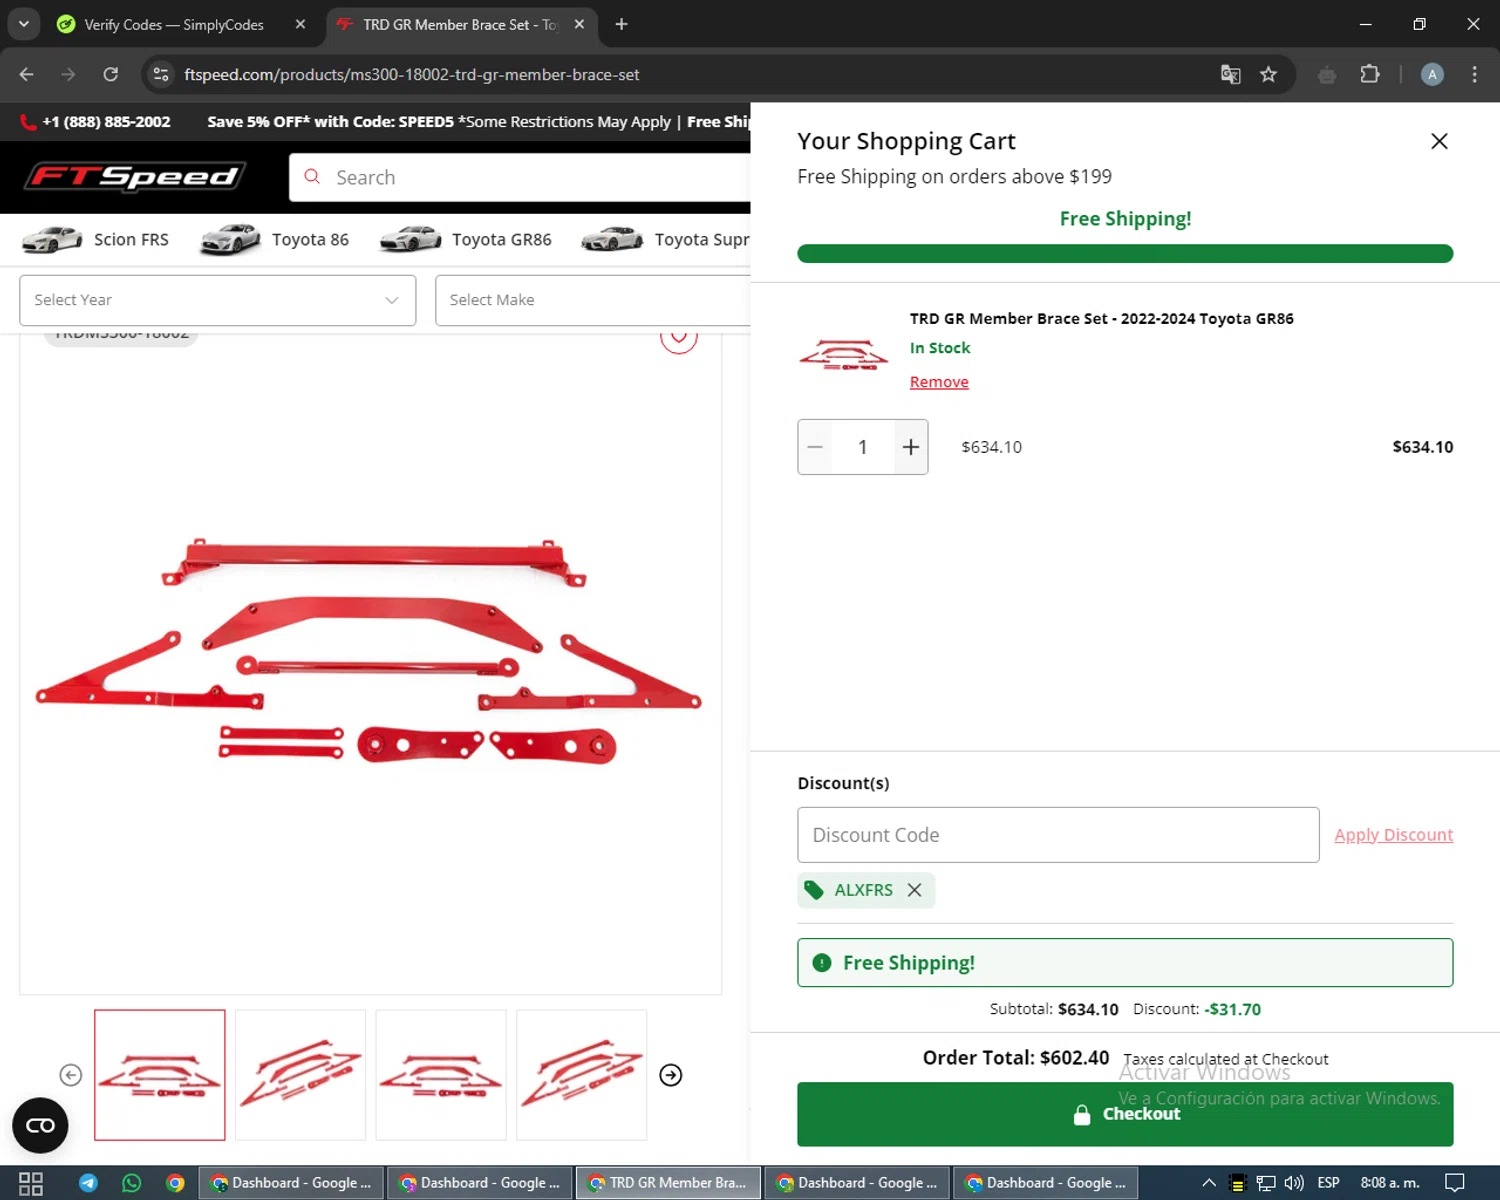Open Chrome three-dot menu
This screenshot has height=1200, width=1500.
tap(1474, 74)
